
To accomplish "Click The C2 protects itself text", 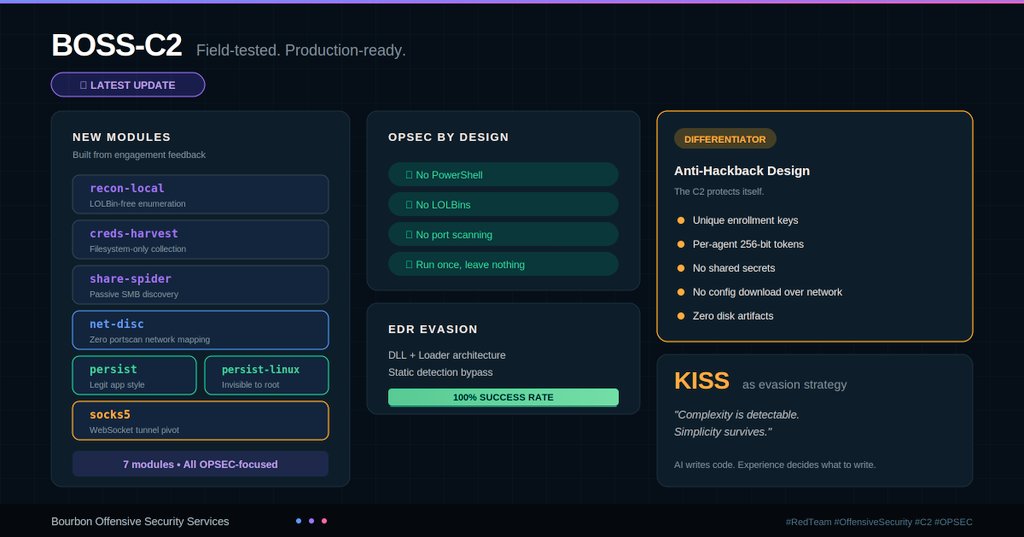I will (x=719, y=191).
